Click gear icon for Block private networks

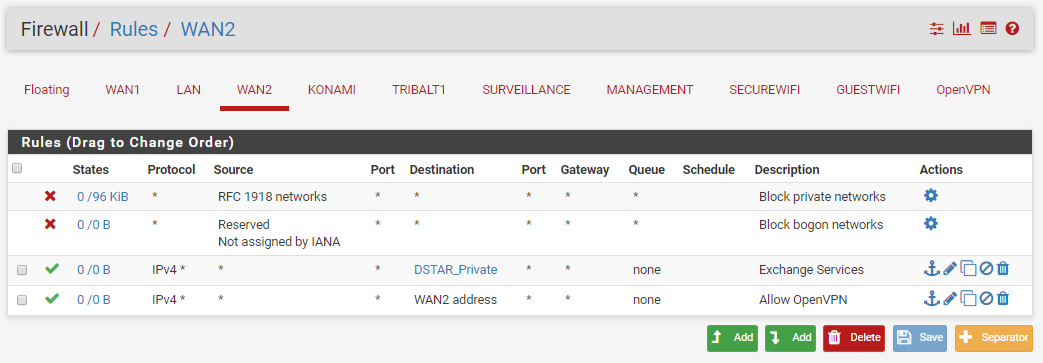(931, 195)
